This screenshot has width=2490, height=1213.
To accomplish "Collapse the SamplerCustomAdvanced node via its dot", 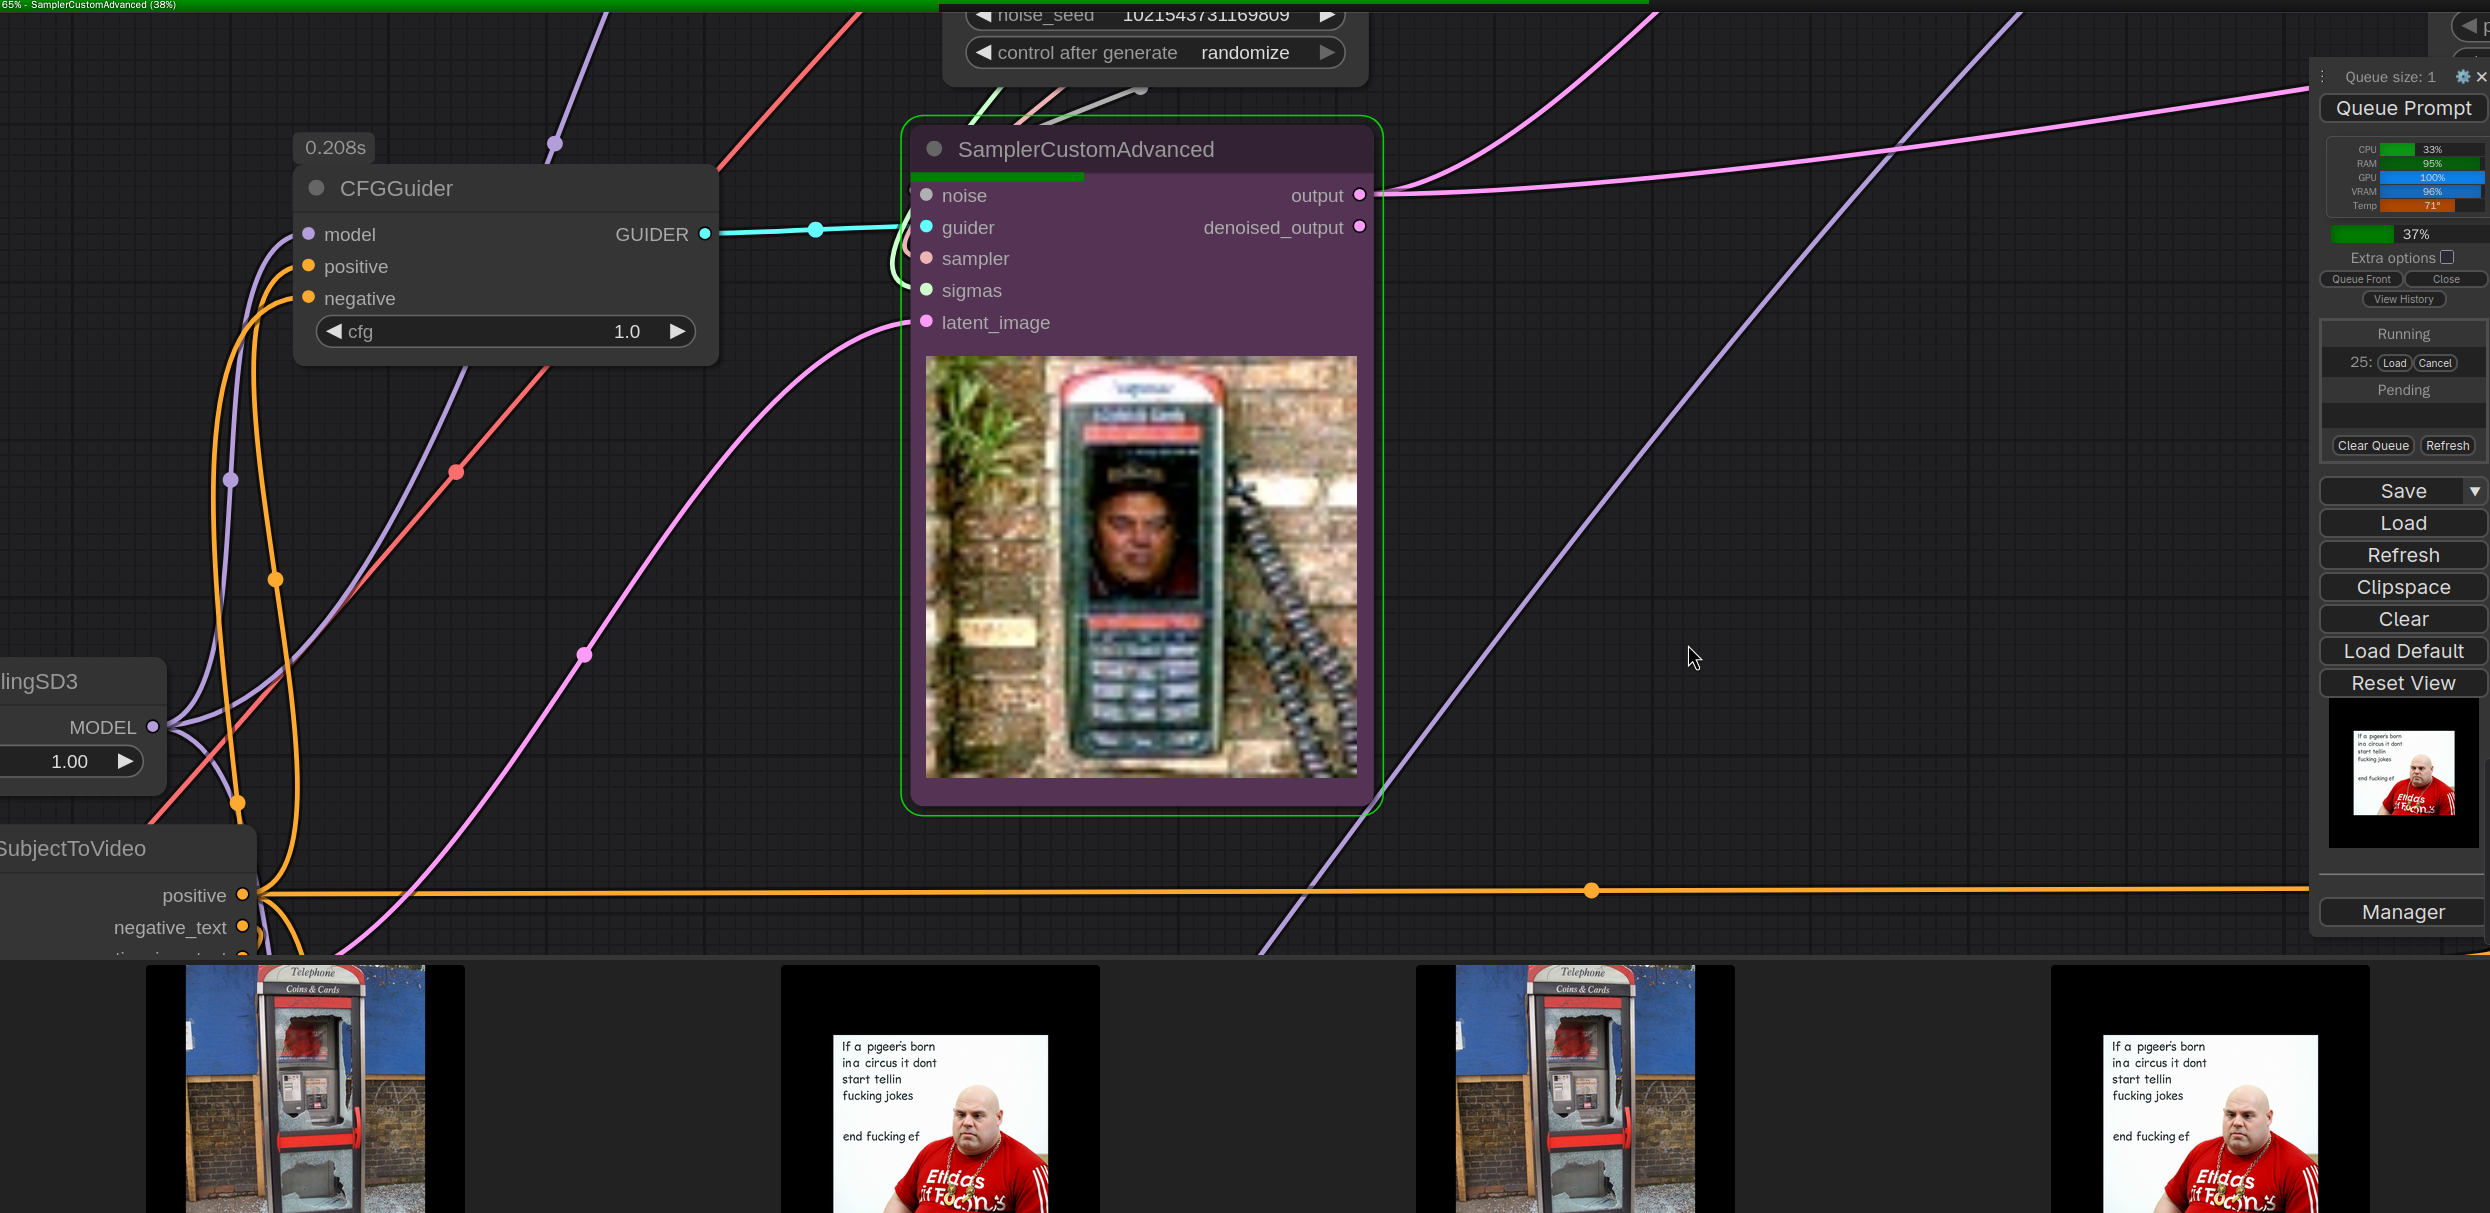I will point(934,149).
